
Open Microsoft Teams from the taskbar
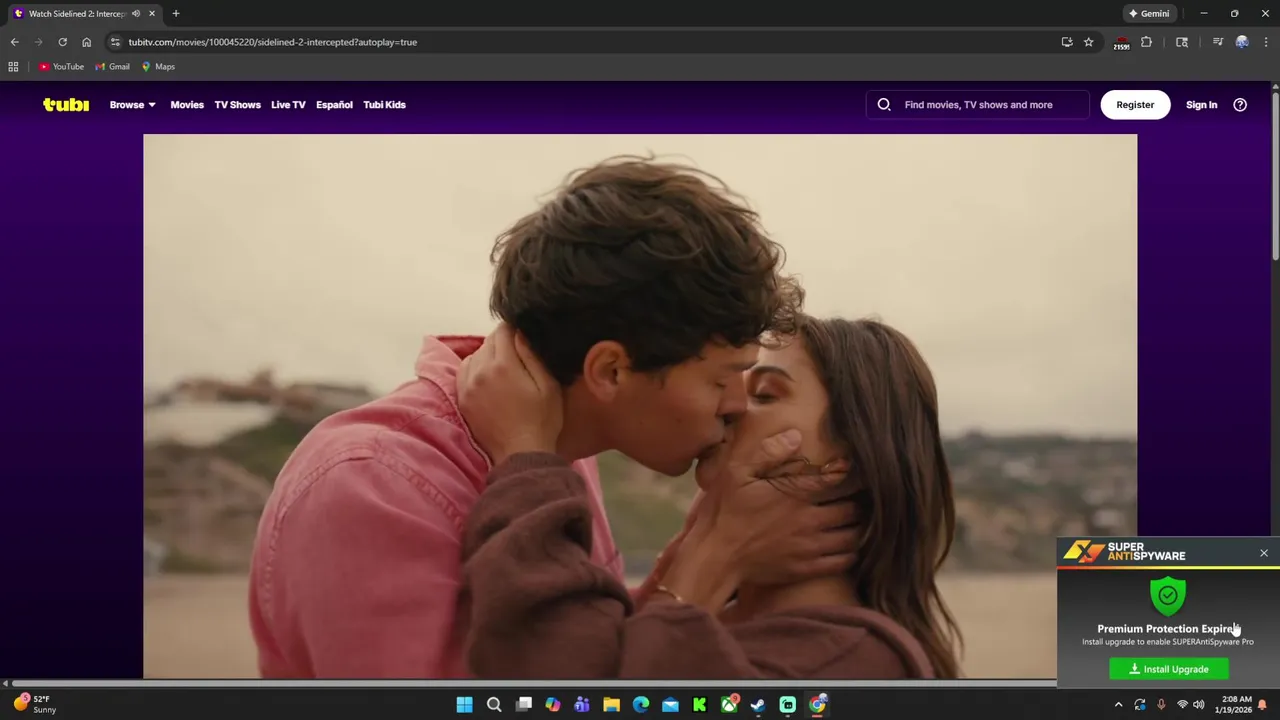[582, 705]
